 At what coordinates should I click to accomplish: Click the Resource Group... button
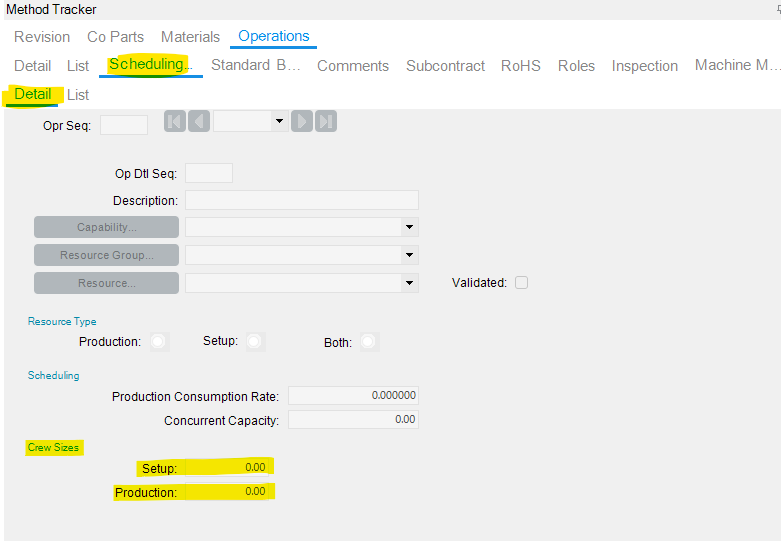(107, 255)
